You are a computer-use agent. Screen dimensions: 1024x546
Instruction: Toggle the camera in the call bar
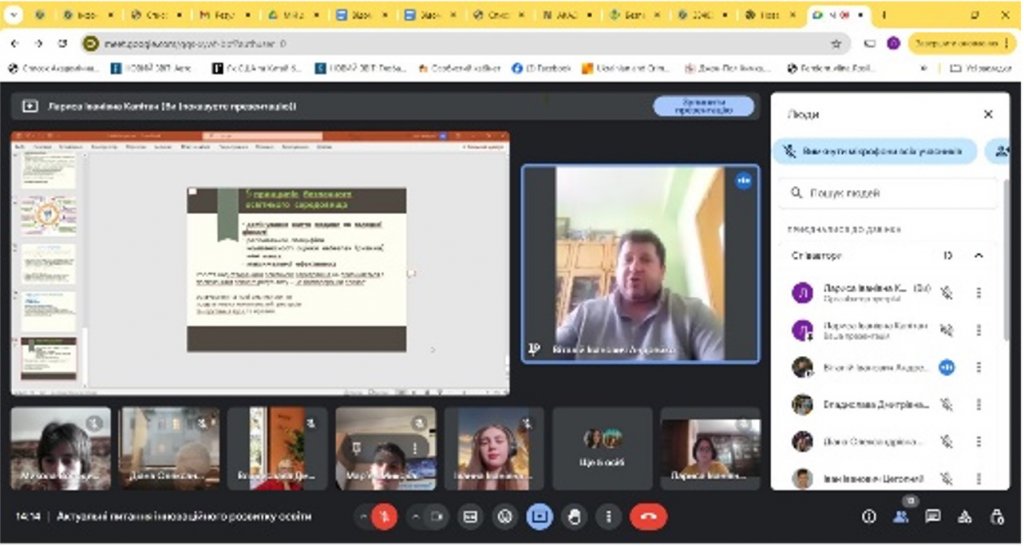click(436, 516)
